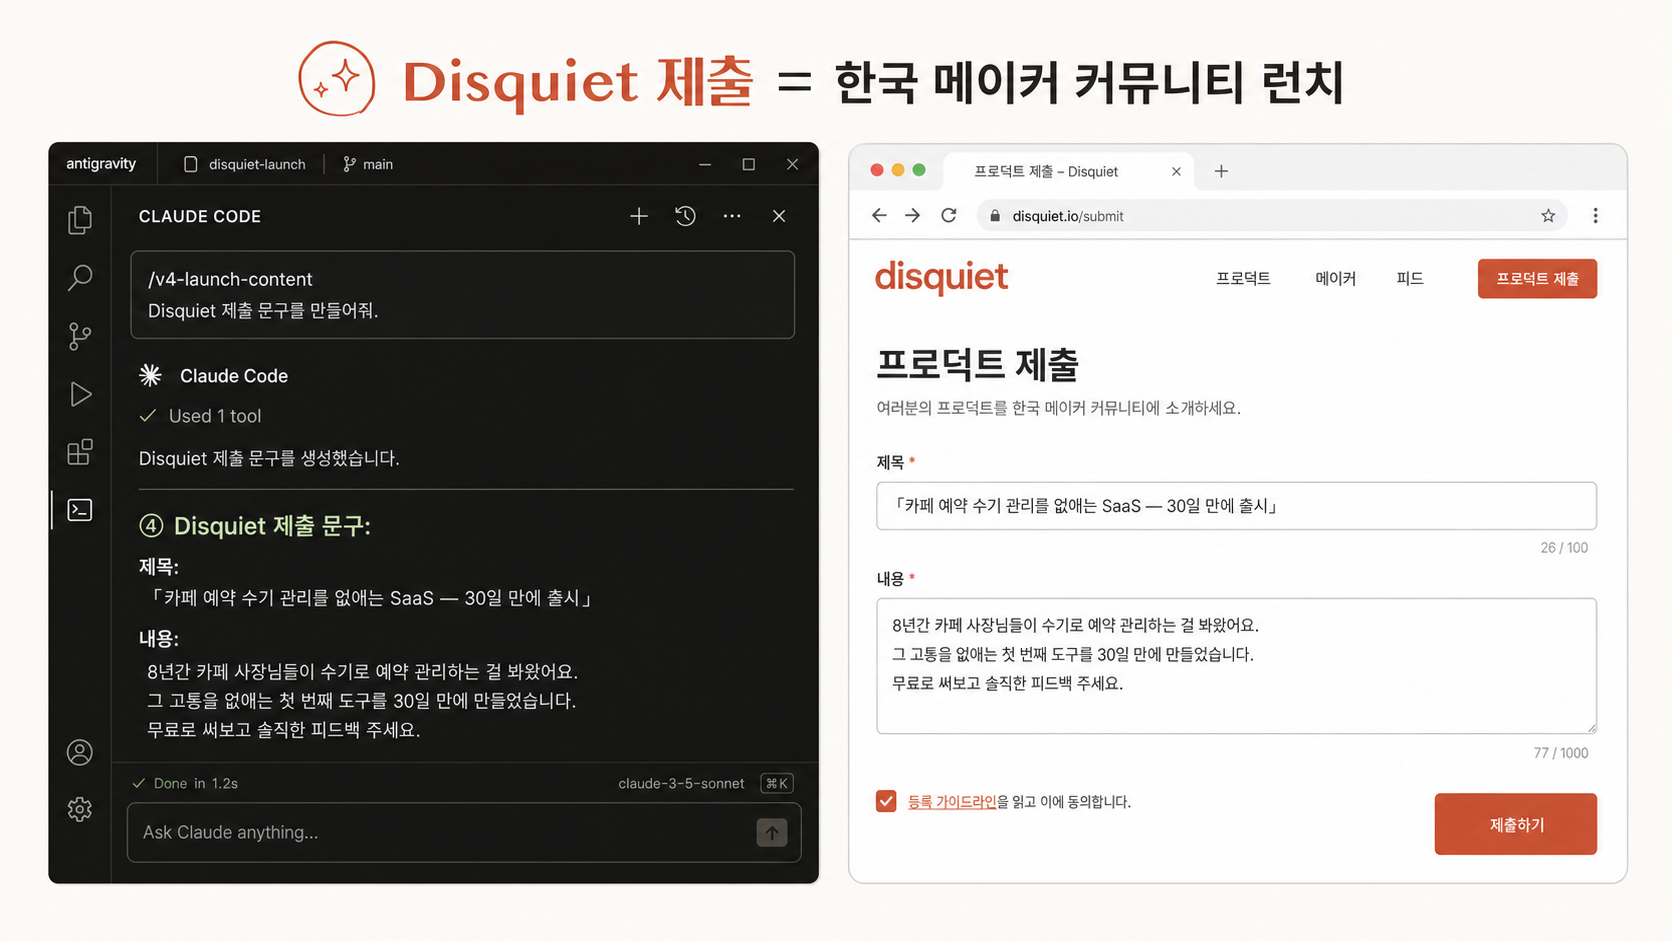
Task: Click the CLAUDE CODE panel title
Action: point(199,216)
